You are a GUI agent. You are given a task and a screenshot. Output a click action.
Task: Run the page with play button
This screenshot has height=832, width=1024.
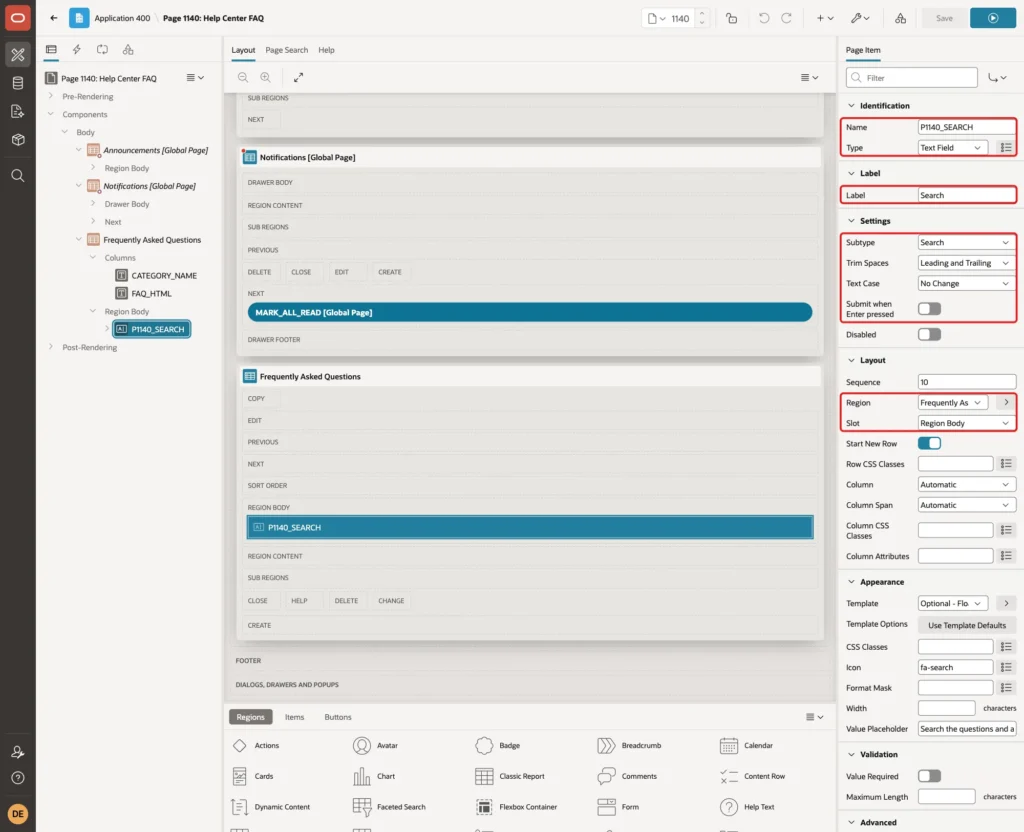[993, 18]
